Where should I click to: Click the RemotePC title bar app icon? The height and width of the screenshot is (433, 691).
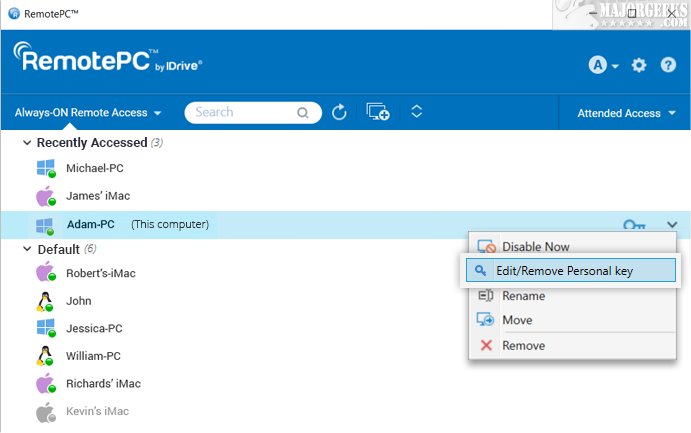(x=14, y=14)
